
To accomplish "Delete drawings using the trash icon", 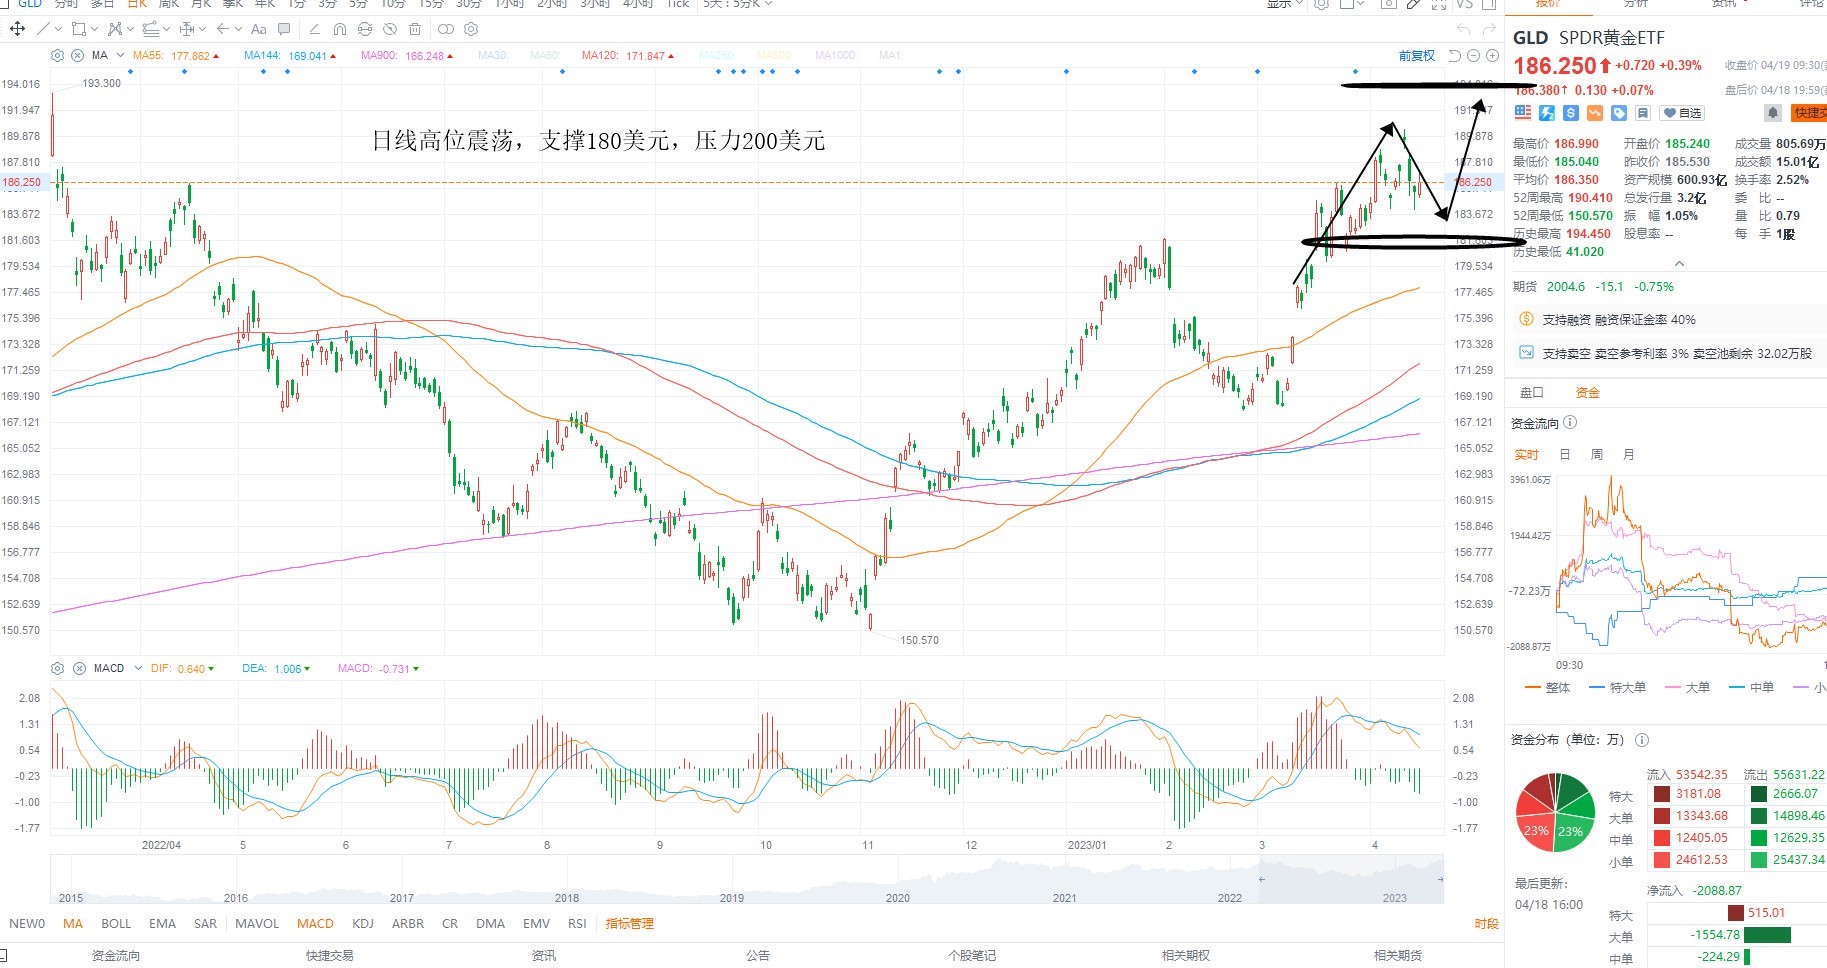I will (415, 29).
